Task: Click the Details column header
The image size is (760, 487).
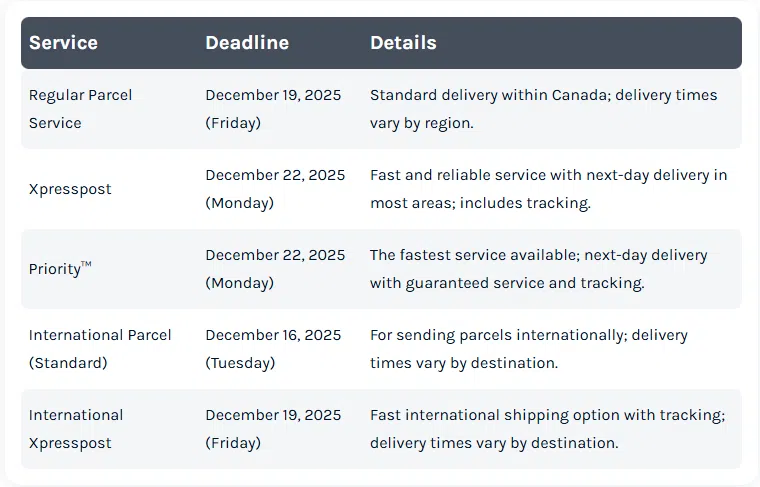Action: (x=403, y=43)
